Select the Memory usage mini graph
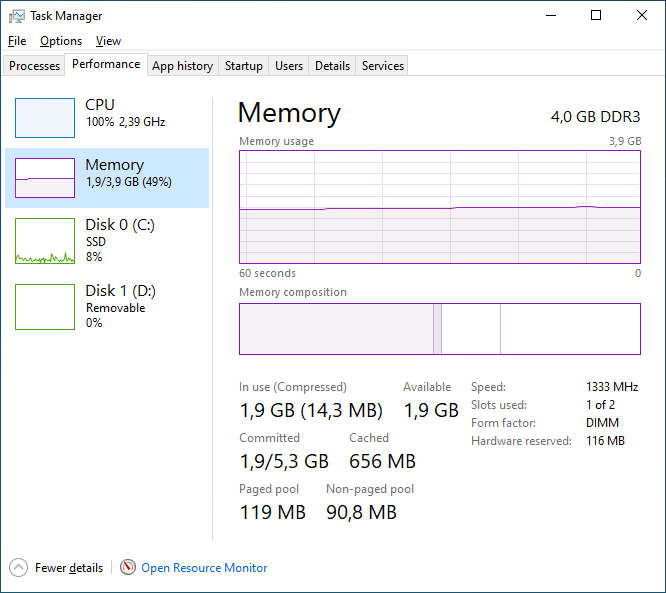Image resolution: width=666 pixels, height=593 pixels. (x=45, y=178)
